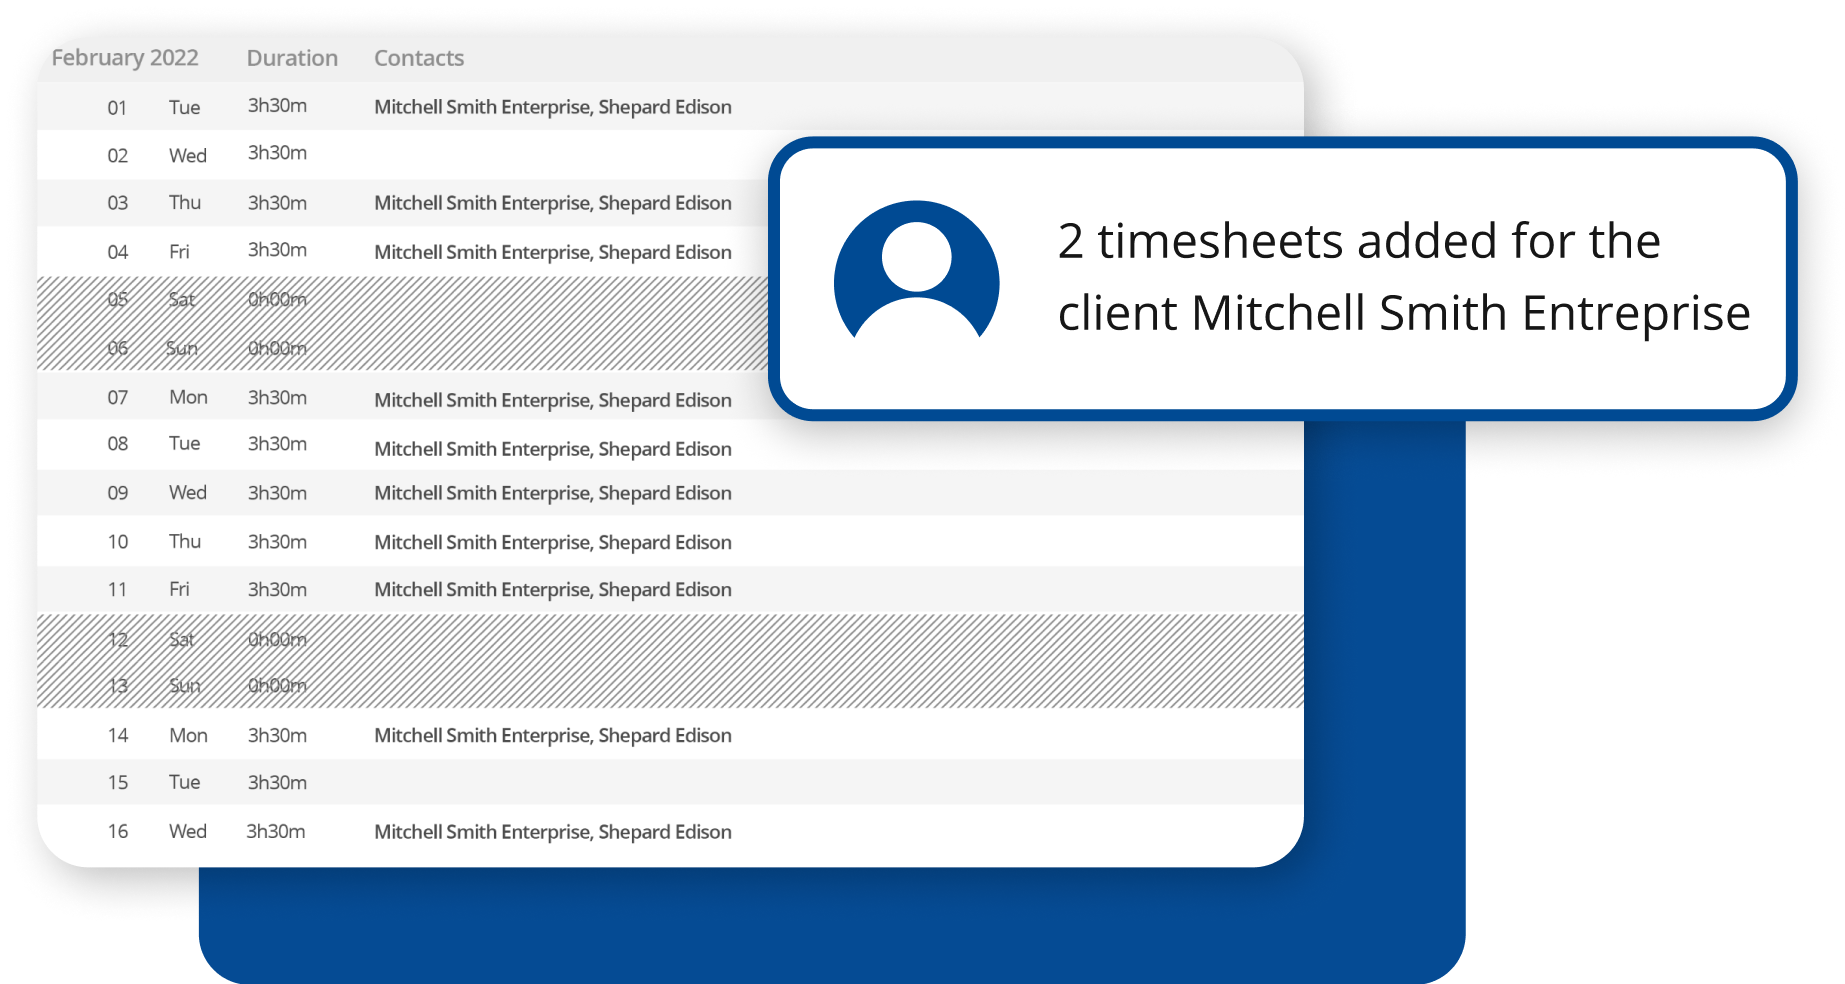
Task: Select 3h30m duration for 01 Tue
Action: [277, 105]
